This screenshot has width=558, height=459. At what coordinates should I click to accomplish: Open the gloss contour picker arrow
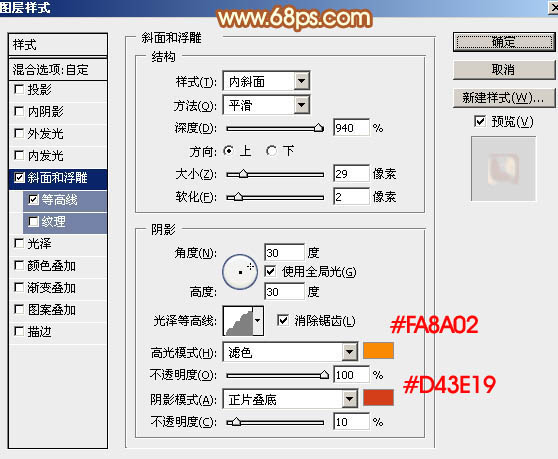(258, 321)
